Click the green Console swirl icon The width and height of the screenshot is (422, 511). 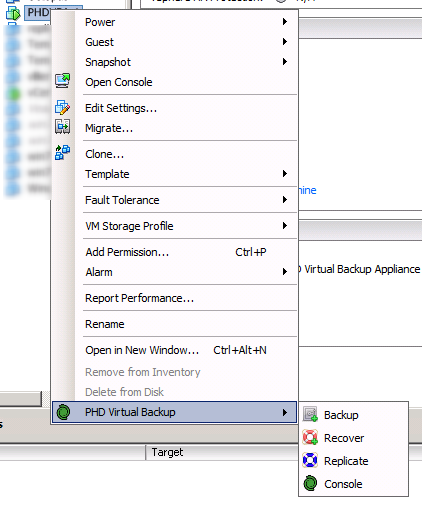310,483
